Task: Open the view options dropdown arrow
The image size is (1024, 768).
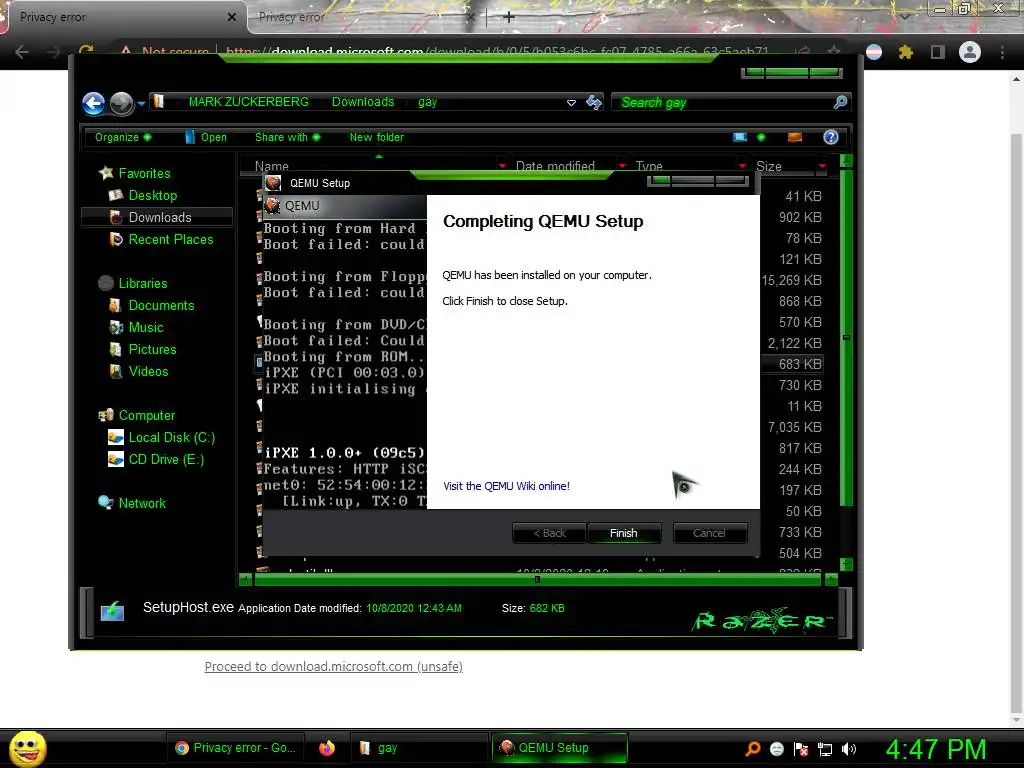Action: pyautogui.click(x=761, y=137)
